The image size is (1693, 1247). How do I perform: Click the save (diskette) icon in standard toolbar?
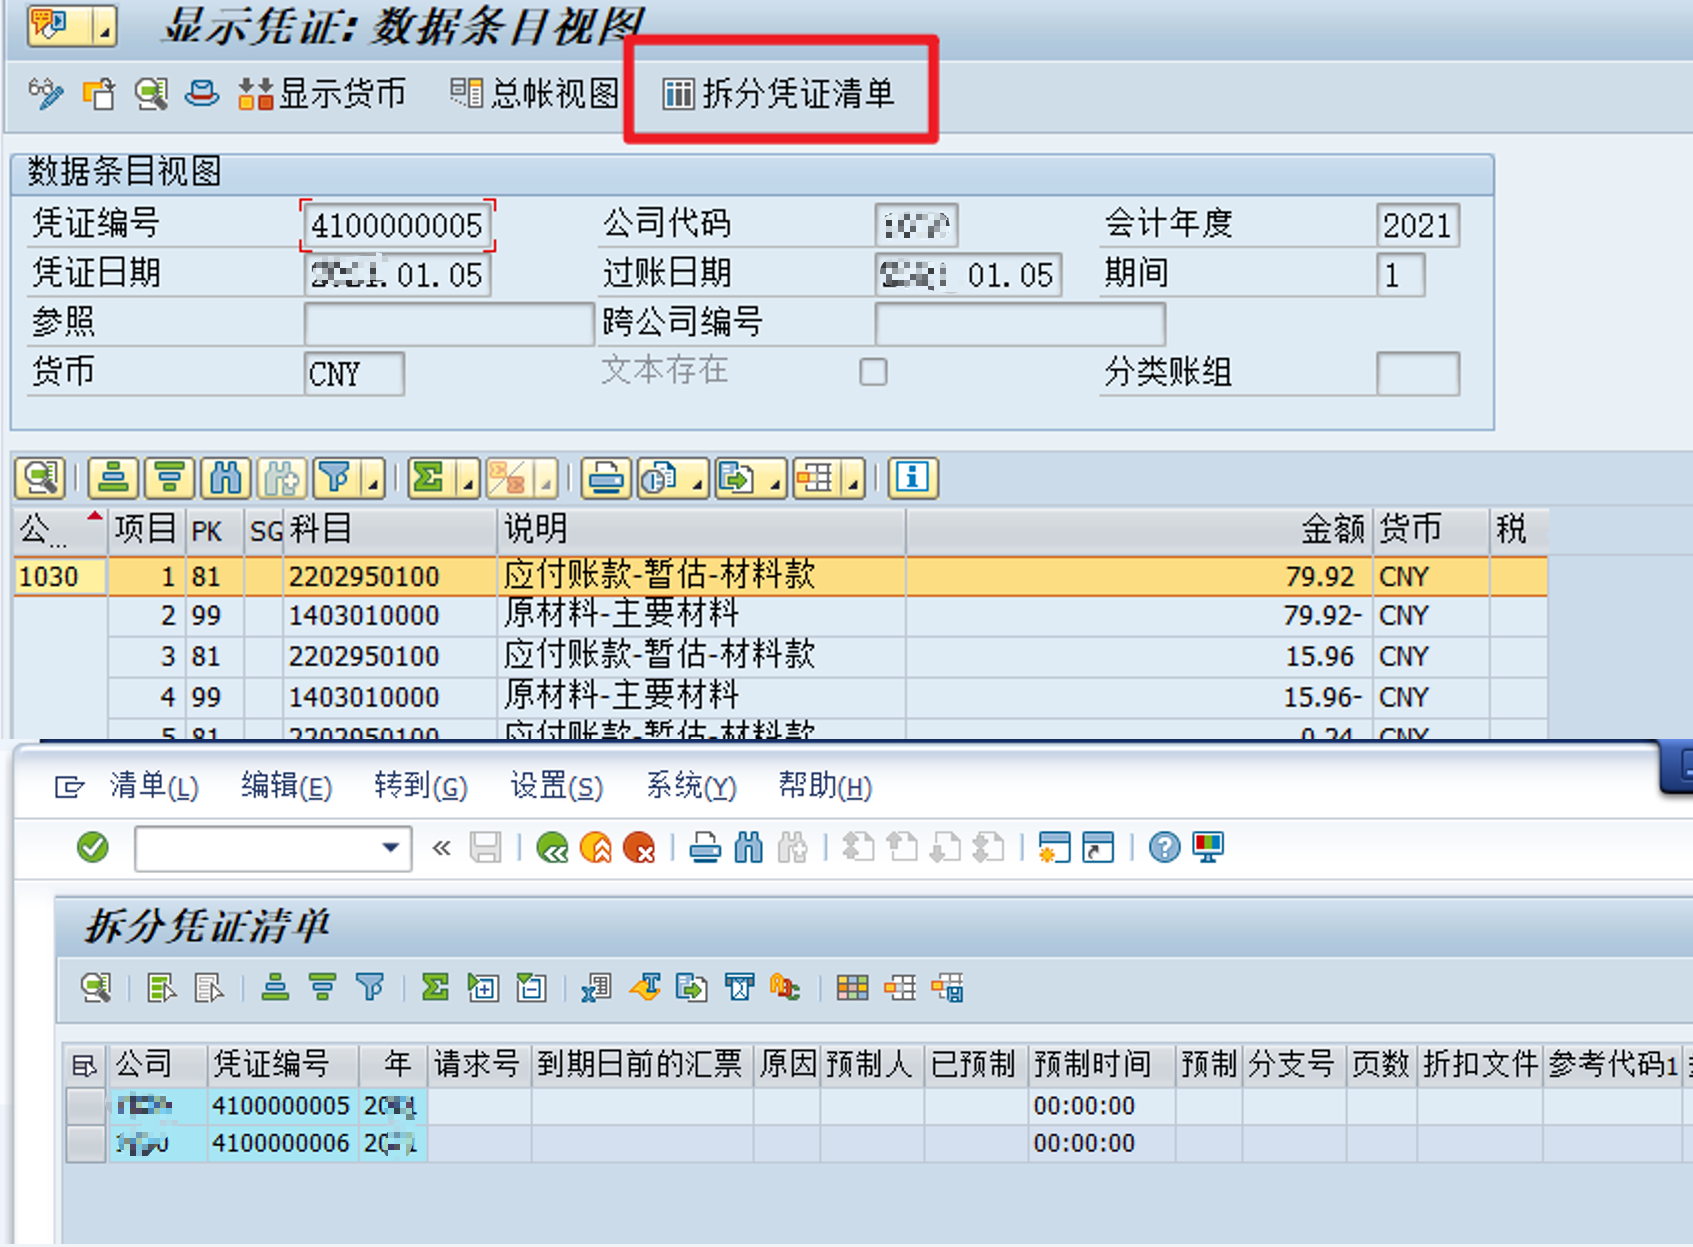487,847
